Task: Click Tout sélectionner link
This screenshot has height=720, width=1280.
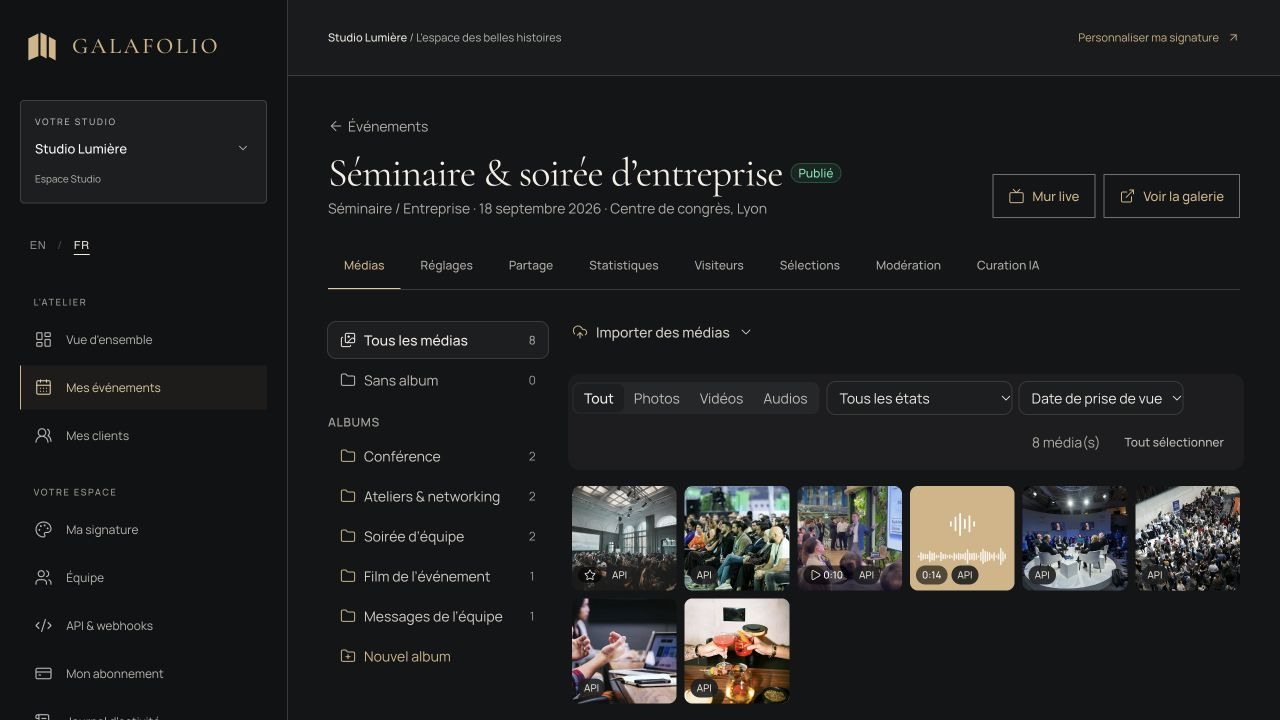Action: pos(1173,442)
